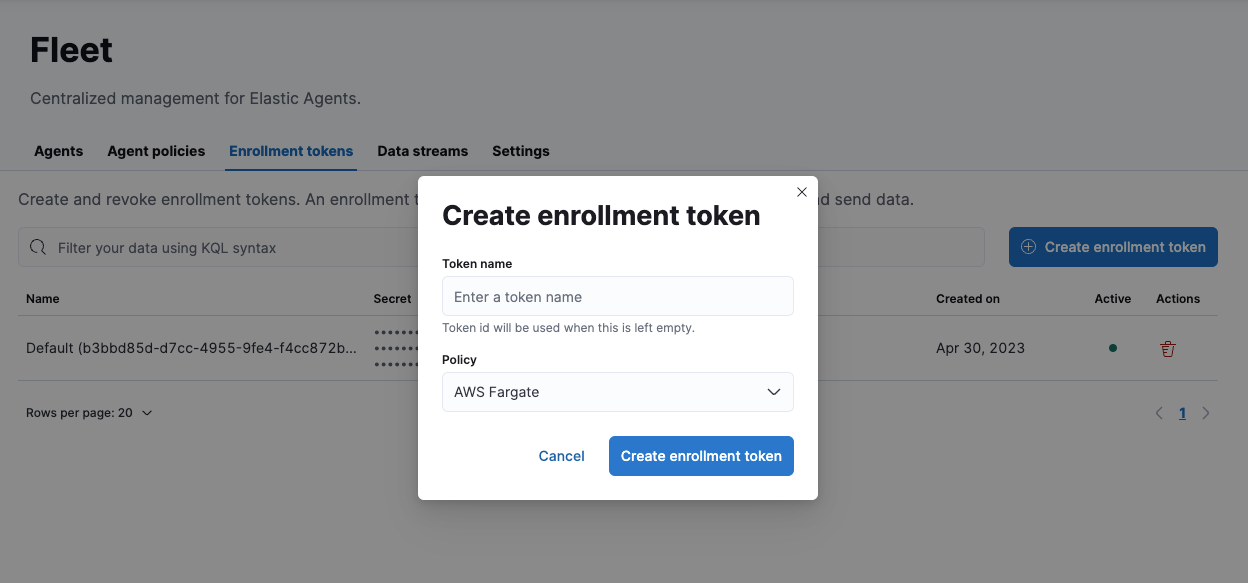Select page 1 pagination link
The image size is (1248, 583).
pos(1182,413)
